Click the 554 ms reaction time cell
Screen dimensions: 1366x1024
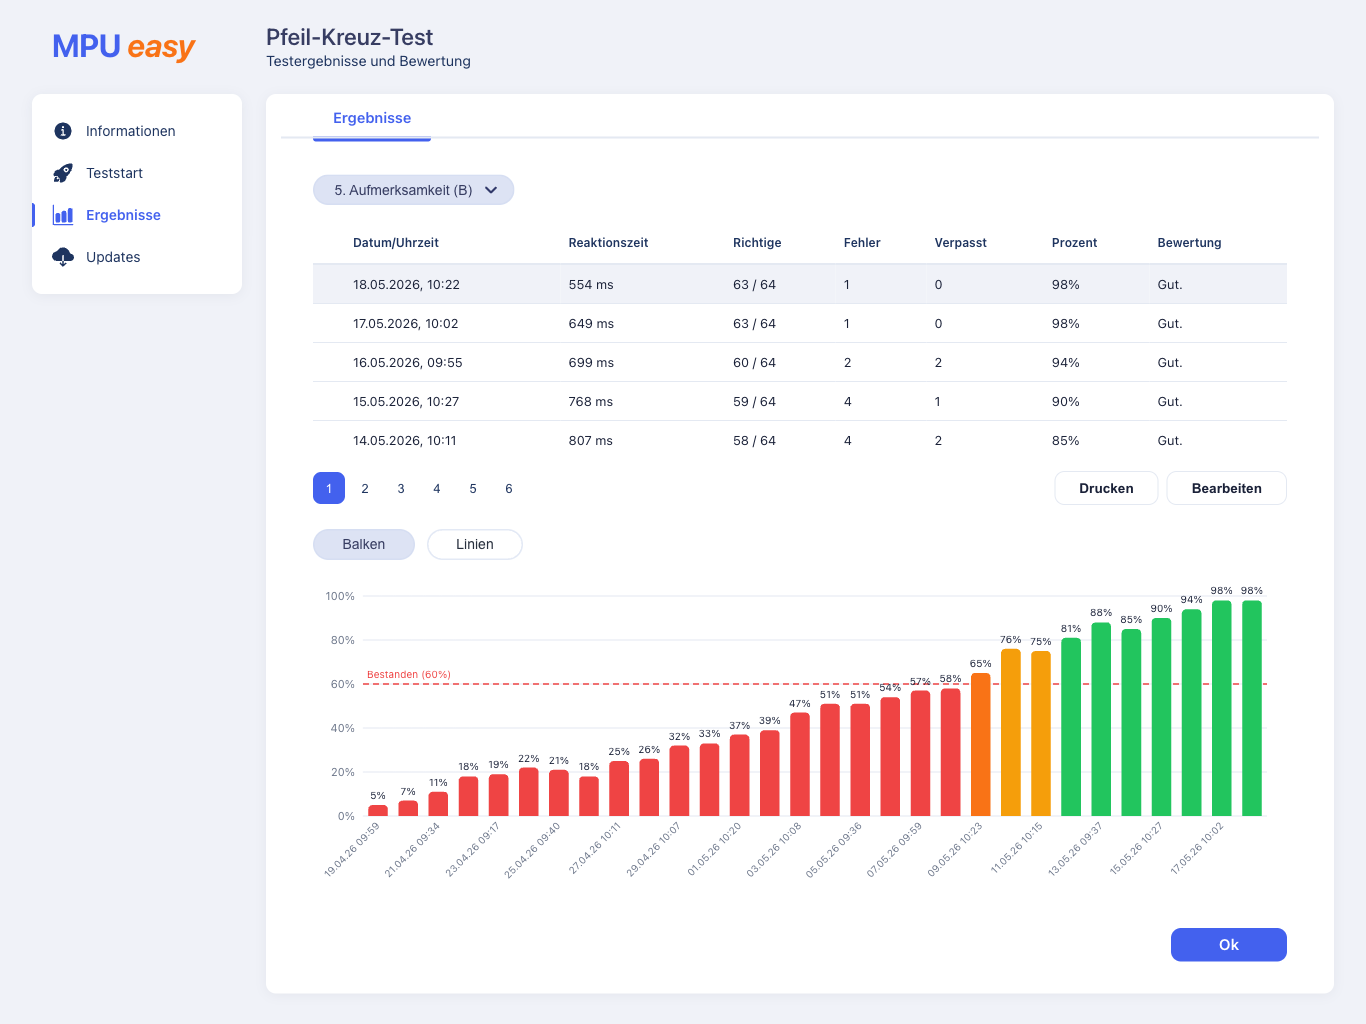pyautogui.click(x=591, y=285)
